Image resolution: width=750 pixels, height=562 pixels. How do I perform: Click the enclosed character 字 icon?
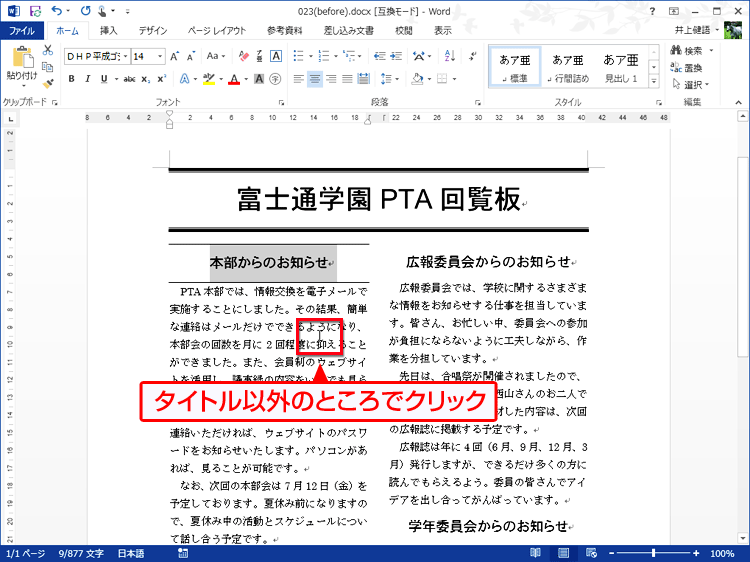point(275,79)
